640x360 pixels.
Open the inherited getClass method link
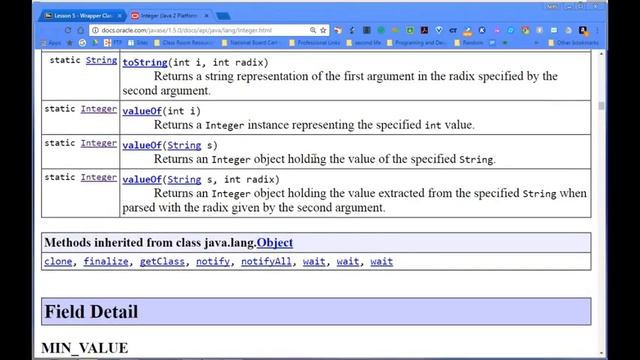[162, 262]
